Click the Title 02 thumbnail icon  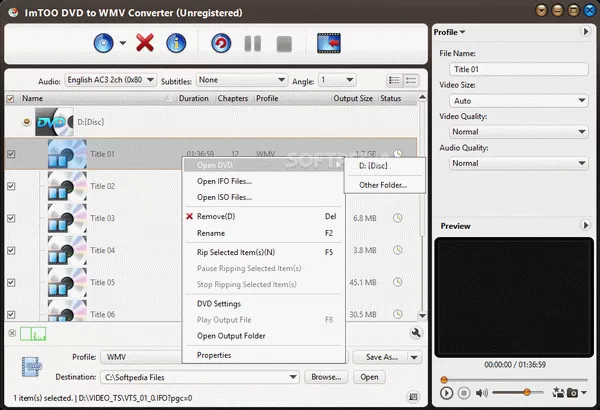point(67,186)
